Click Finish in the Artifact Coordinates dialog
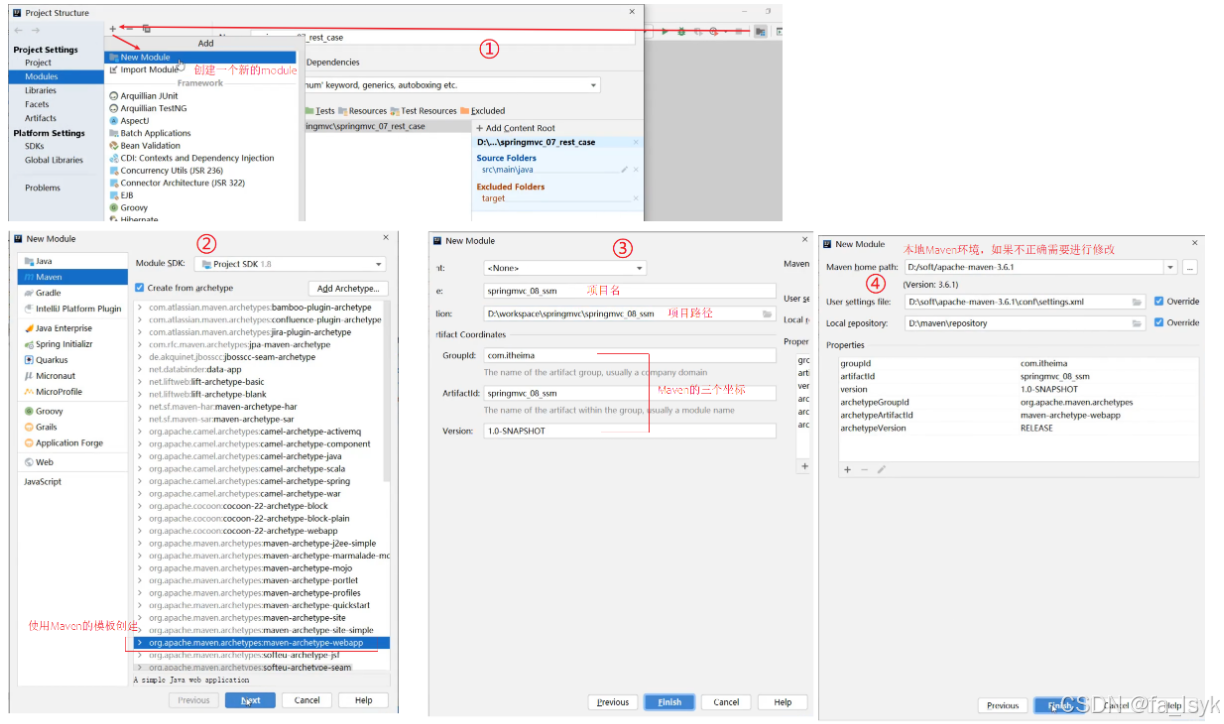The image size is (1224, 724). pos(669,702)
